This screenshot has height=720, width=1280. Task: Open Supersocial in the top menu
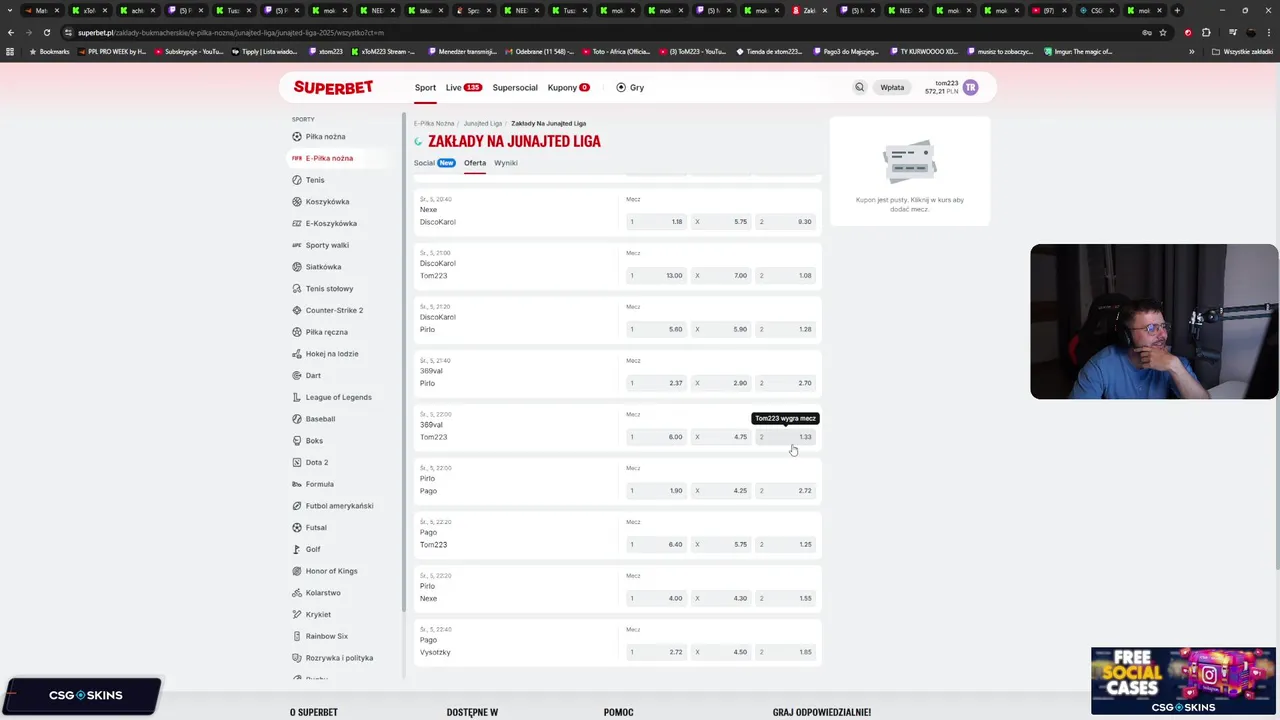tap(515, 87)
